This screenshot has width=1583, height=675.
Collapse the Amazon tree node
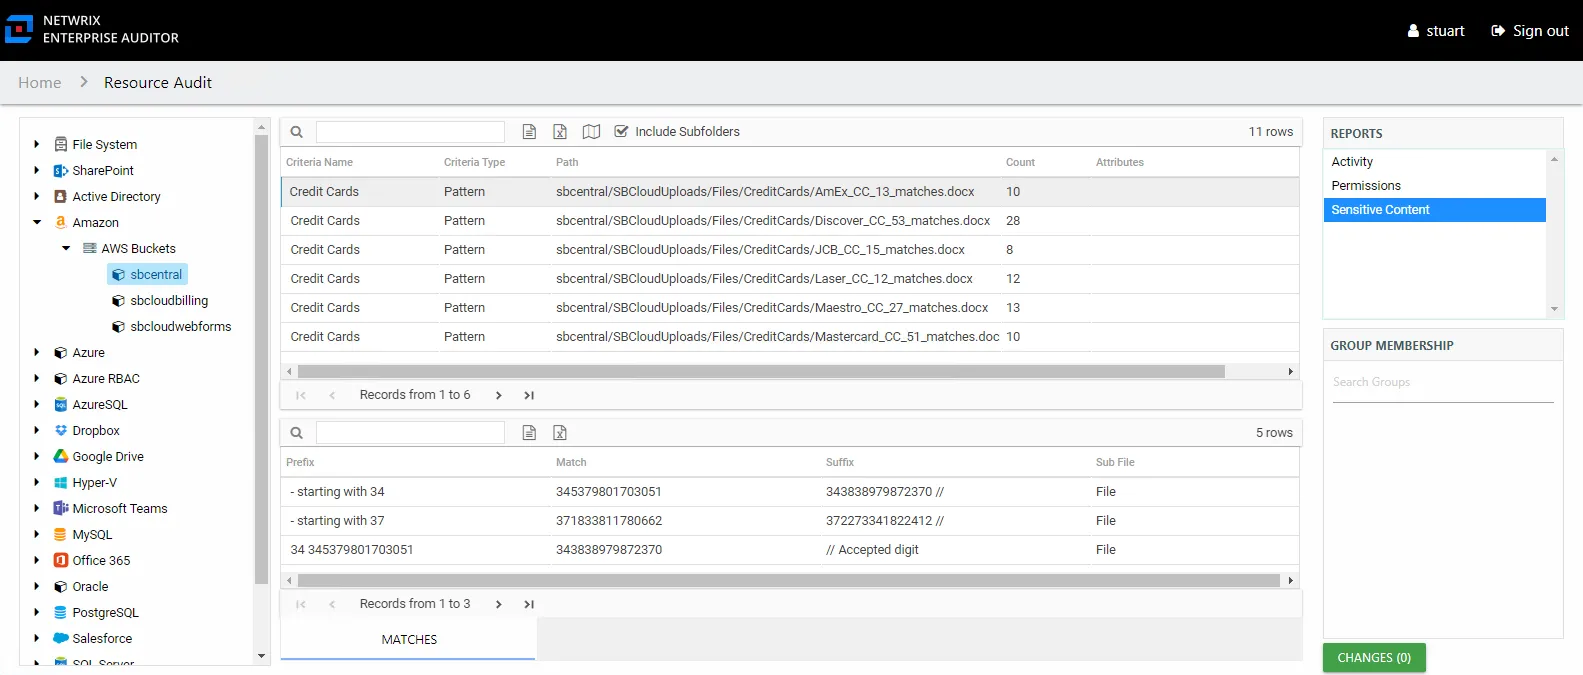coord(37,222)
